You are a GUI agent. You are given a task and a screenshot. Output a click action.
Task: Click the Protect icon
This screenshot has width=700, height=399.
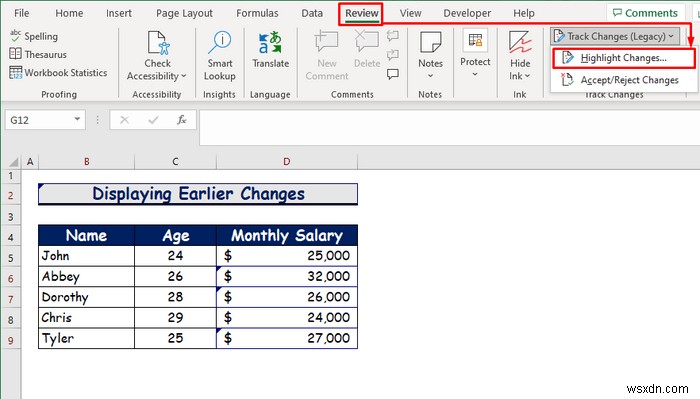[x=475, y=41]
